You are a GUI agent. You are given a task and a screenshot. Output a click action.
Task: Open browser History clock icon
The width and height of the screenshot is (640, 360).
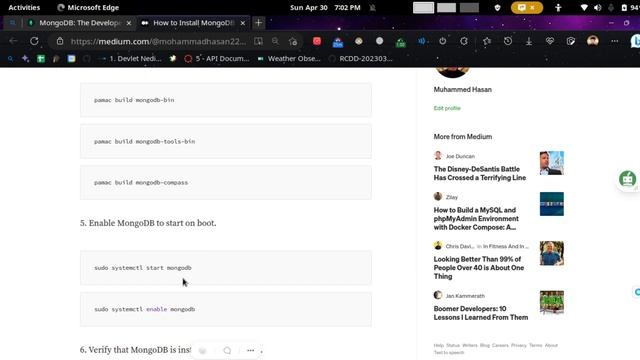pyautogui.click(x=508, y=41)
